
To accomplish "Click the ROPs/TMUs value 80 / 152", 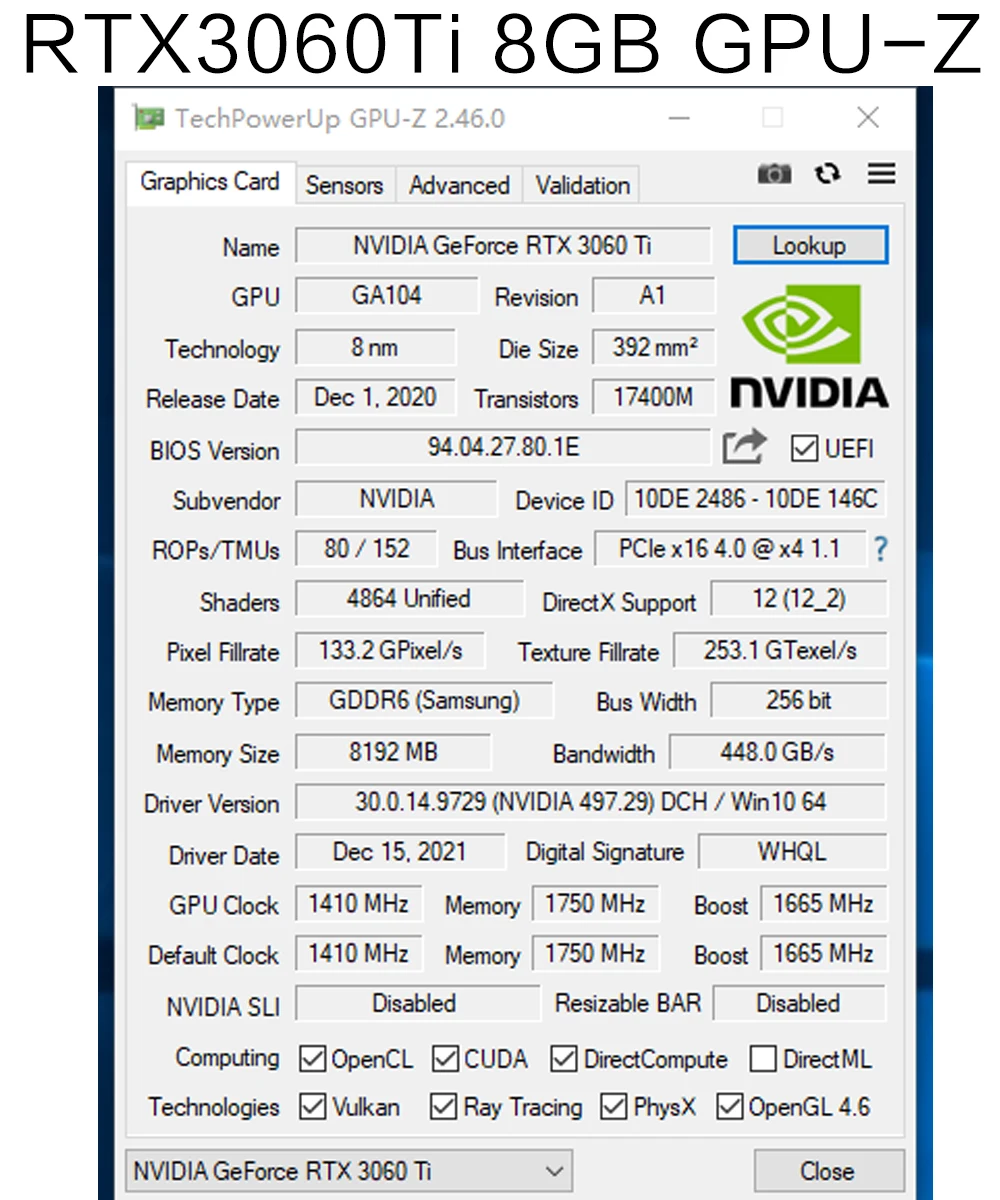I will tap(366, 548).
